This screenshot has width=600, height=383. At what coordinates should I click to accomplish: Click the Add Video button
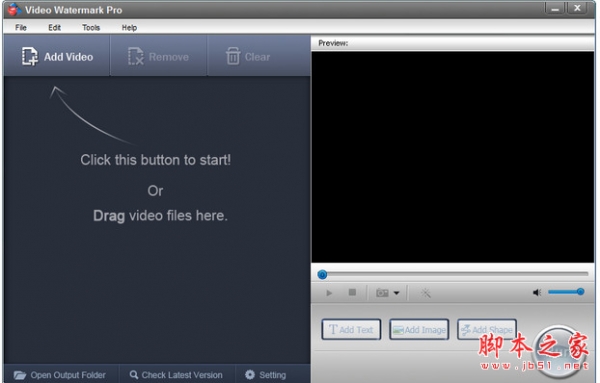tap(57, 57)
